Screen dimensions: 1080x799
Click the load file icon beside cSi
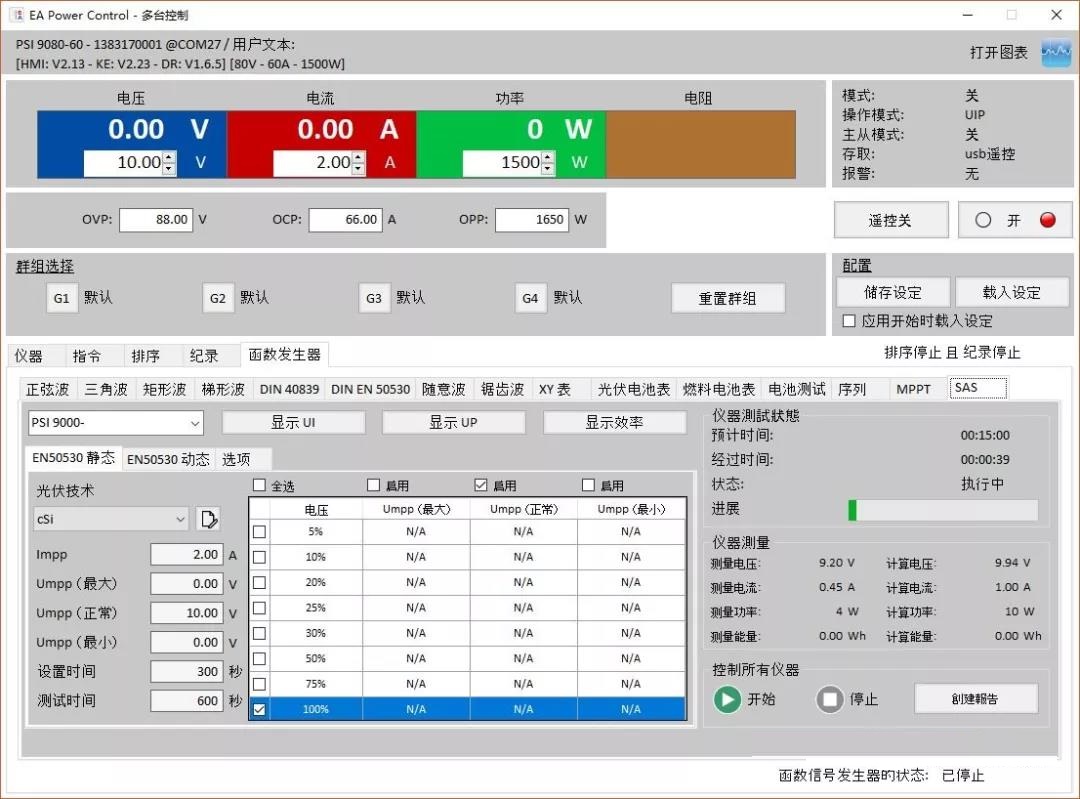208,519
